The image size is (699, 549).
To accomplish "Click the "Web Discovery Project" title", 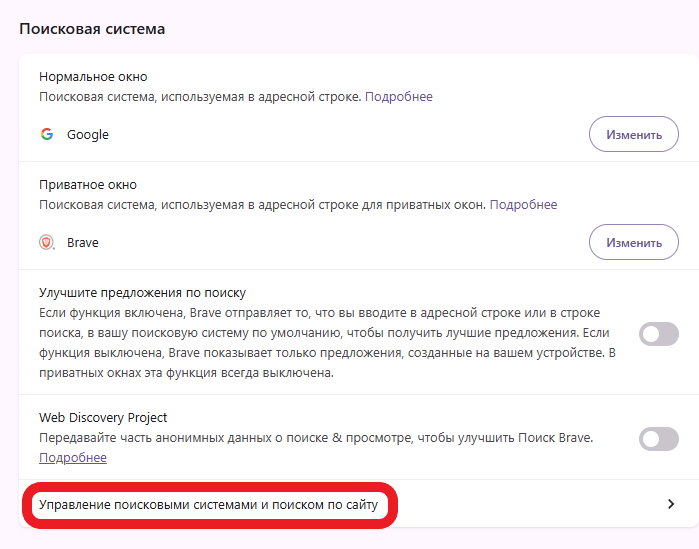I will pos(103,418).
